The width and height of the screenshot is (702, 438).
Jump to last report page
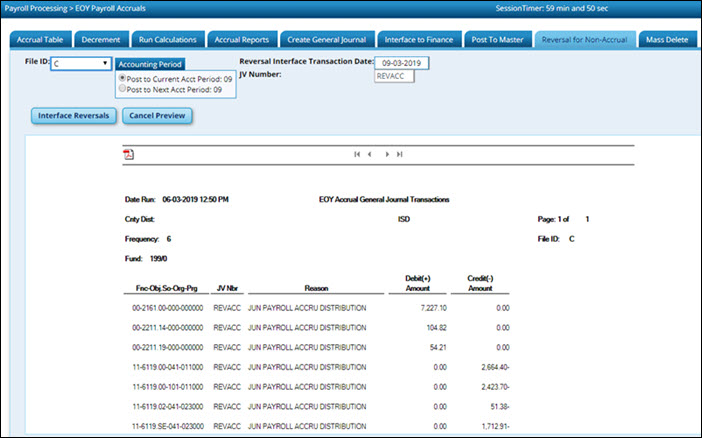click(x=400, y=154)
